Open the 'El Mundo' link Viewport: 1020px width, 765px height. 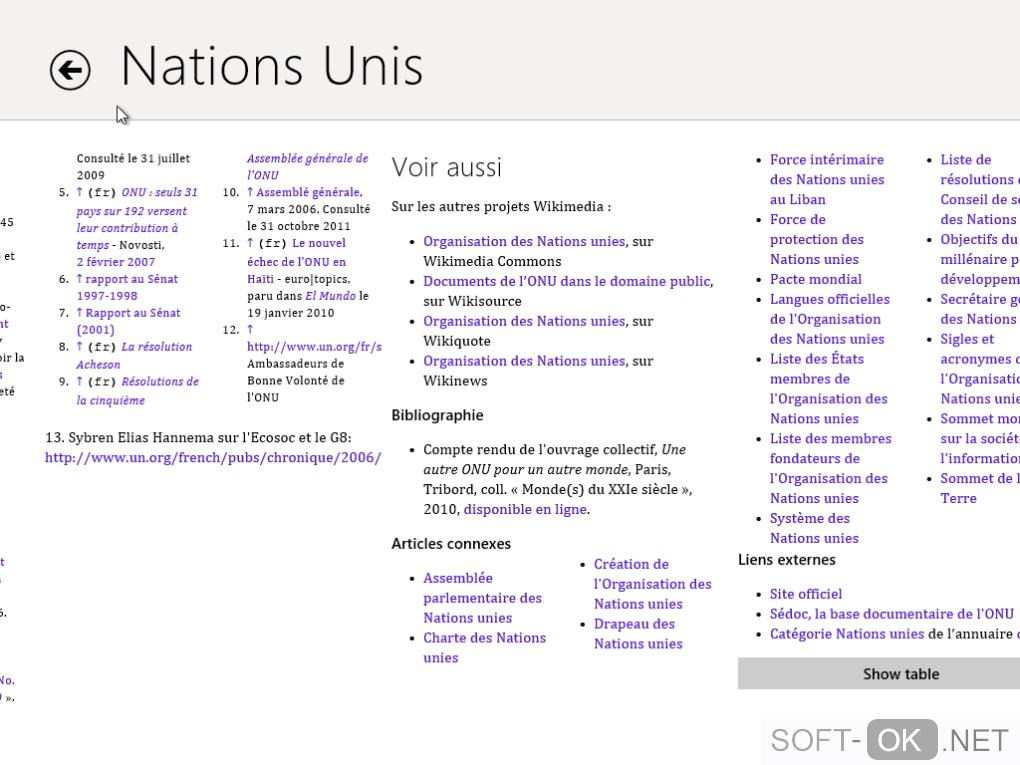(330, 295)
